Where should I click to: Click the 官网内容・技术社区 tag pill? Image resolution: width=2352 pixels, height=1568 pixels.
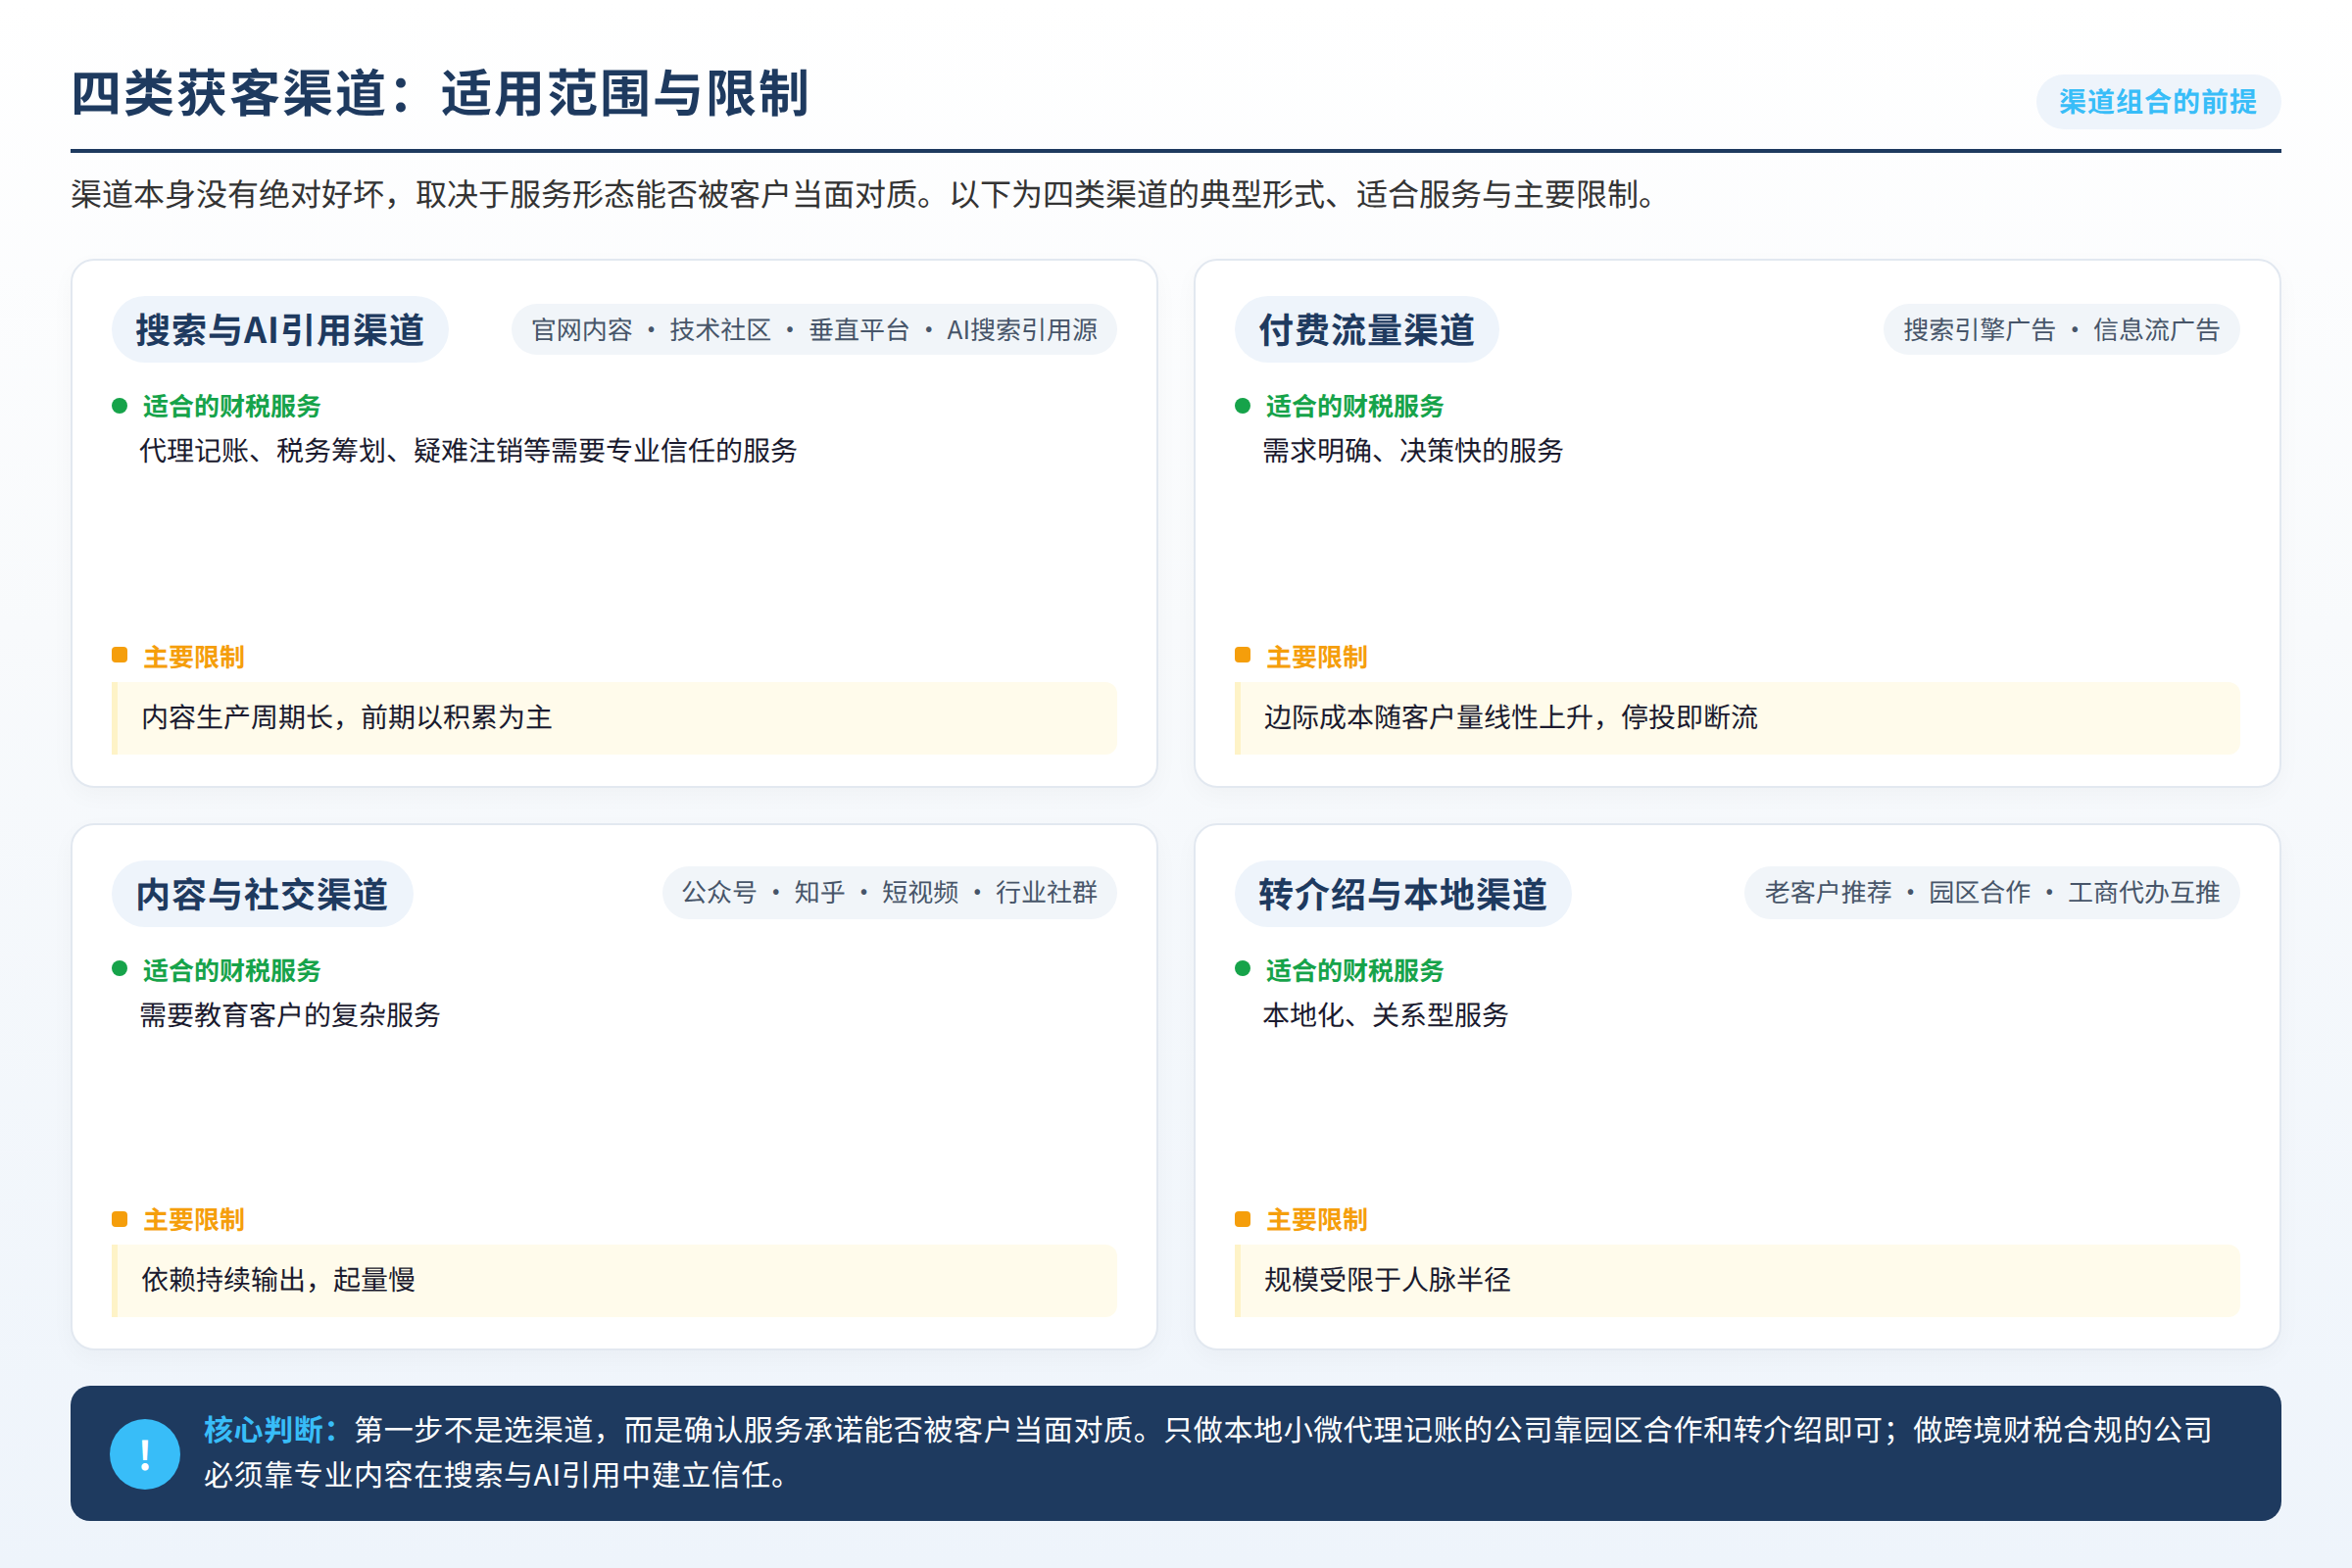tap(814, 330)
